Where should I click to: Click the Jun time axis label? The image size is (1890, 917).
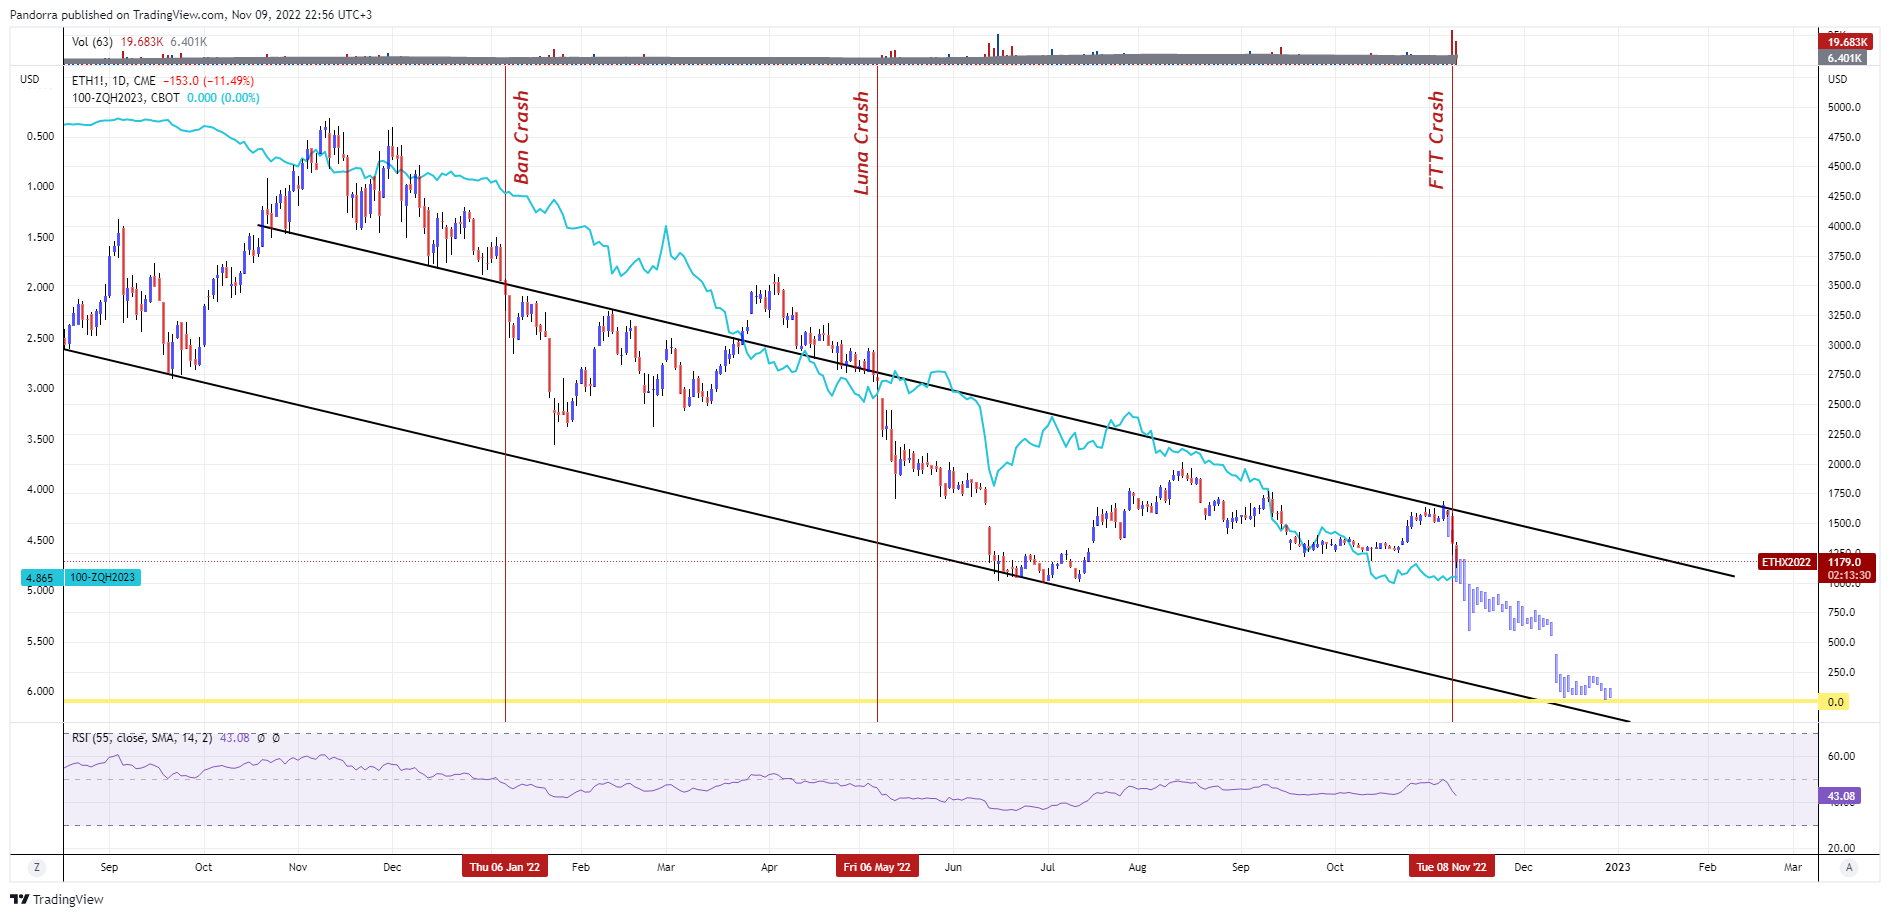(x=953, y=867)
